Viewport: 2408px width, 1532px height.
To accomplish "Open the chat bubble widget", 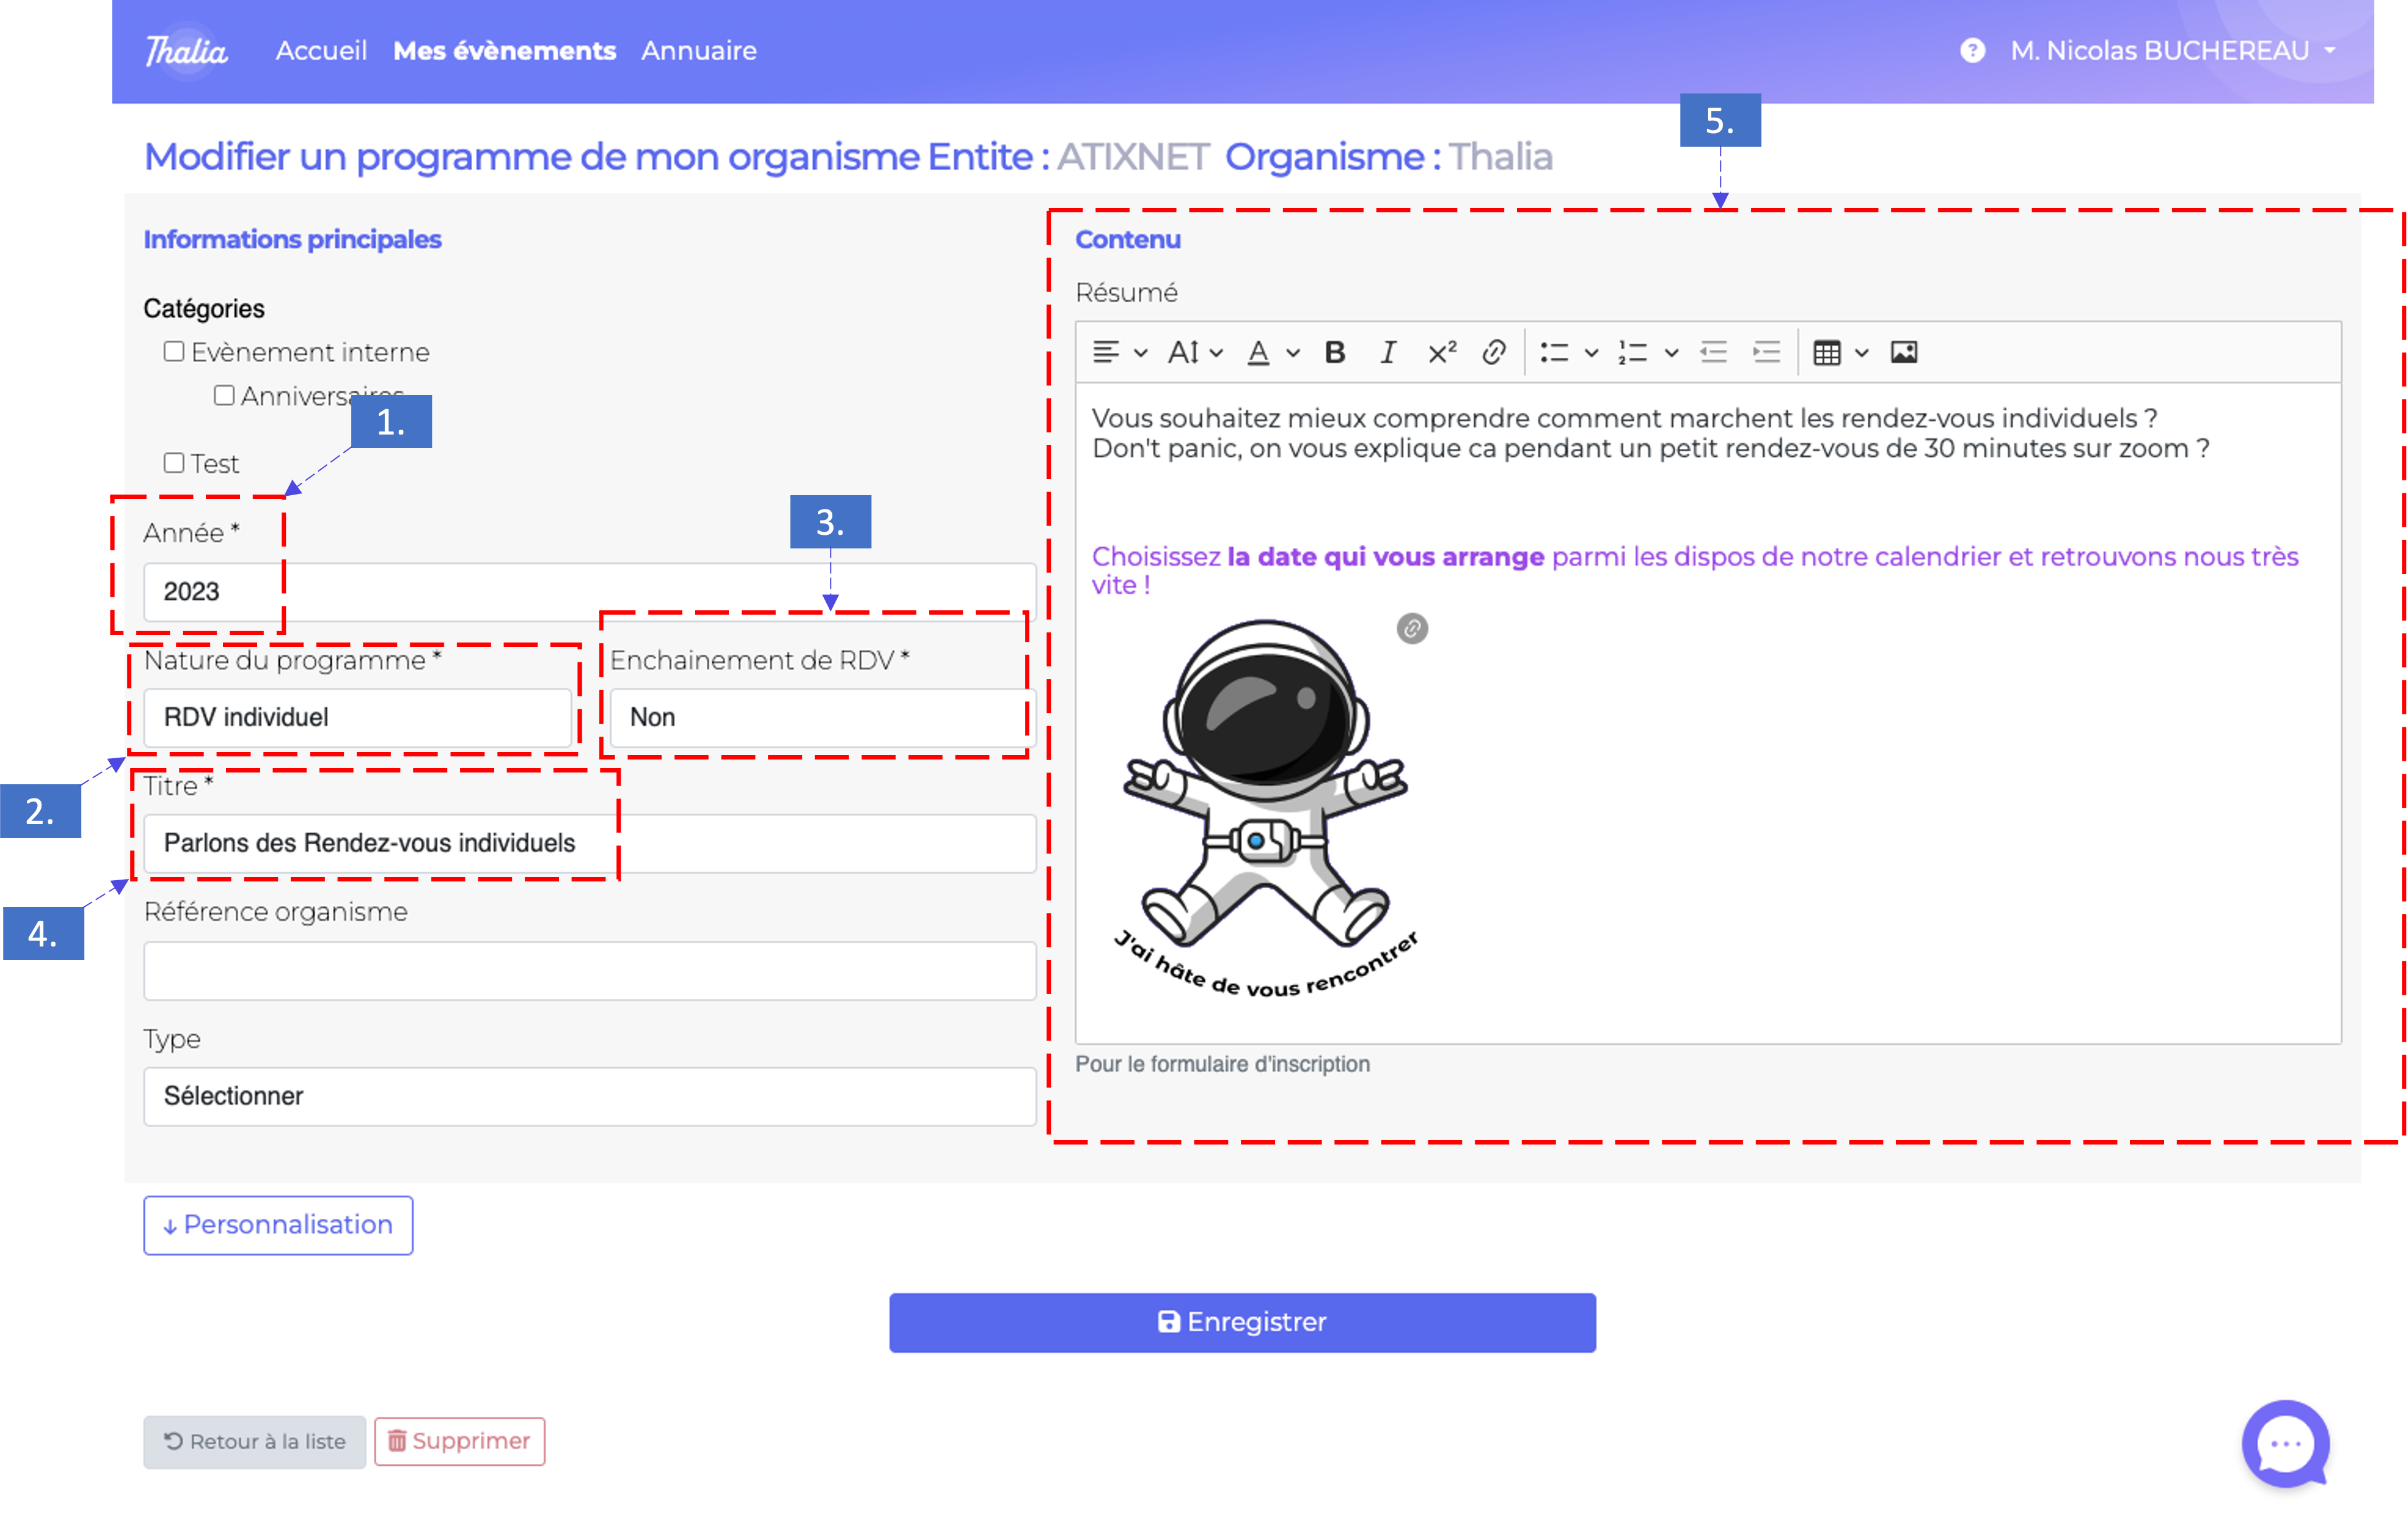I will point(2285,1443).
